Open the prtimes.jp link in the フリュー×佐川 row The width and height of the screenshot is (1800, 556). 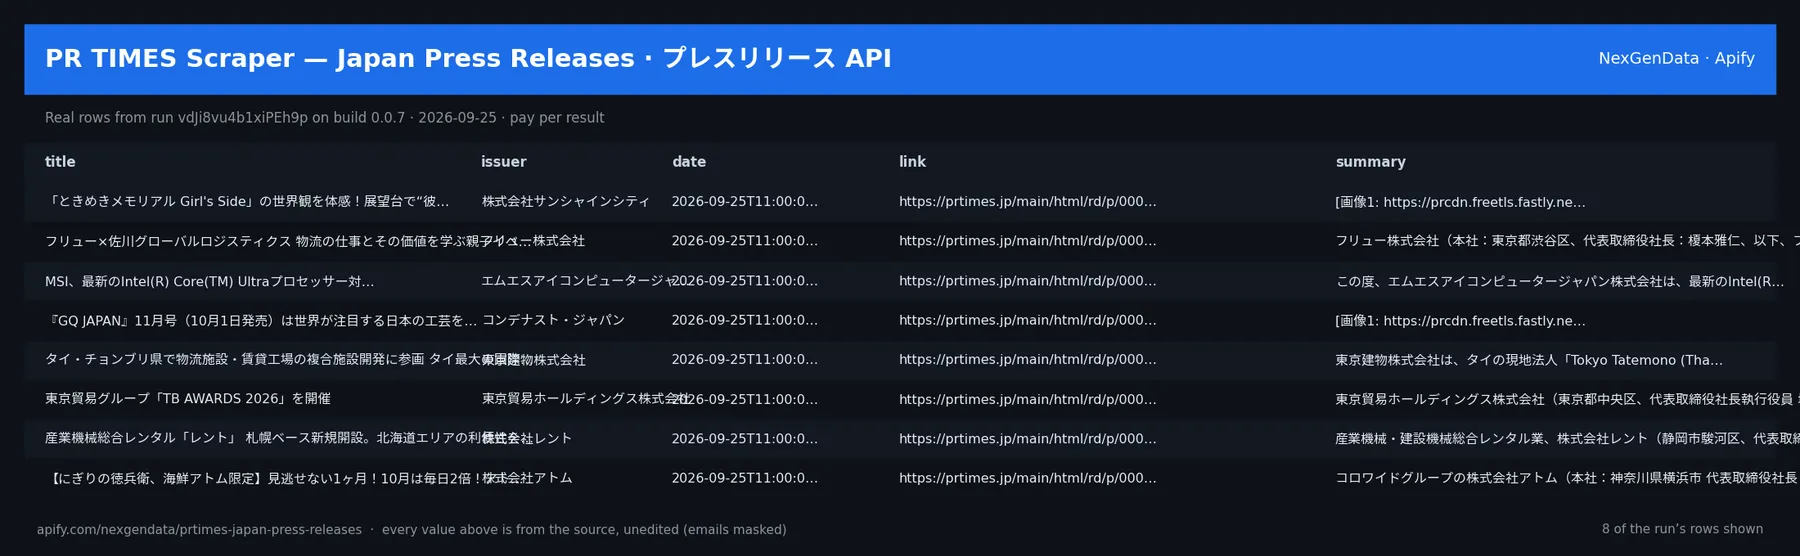[x=1028, y=241]
